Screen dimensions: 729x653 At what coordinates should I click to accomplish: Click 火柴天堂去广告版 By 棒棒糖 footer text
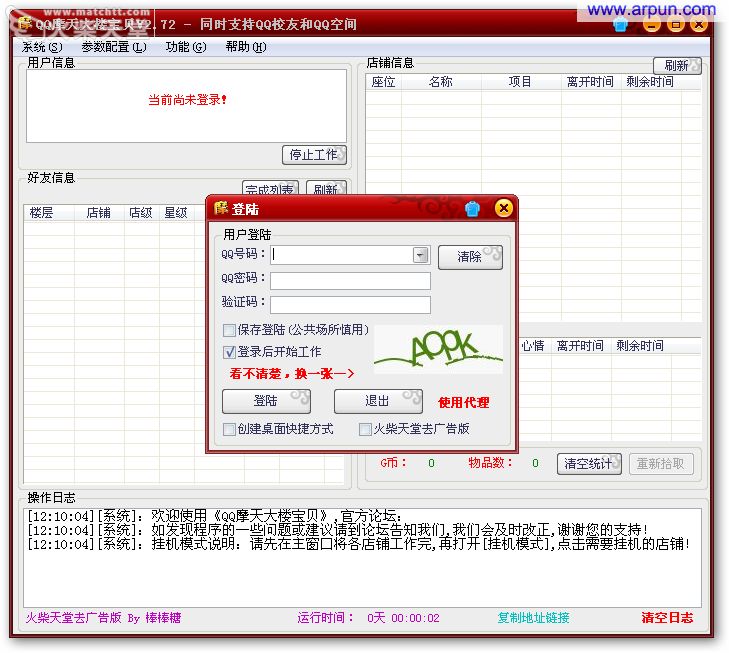click(103, 618)
